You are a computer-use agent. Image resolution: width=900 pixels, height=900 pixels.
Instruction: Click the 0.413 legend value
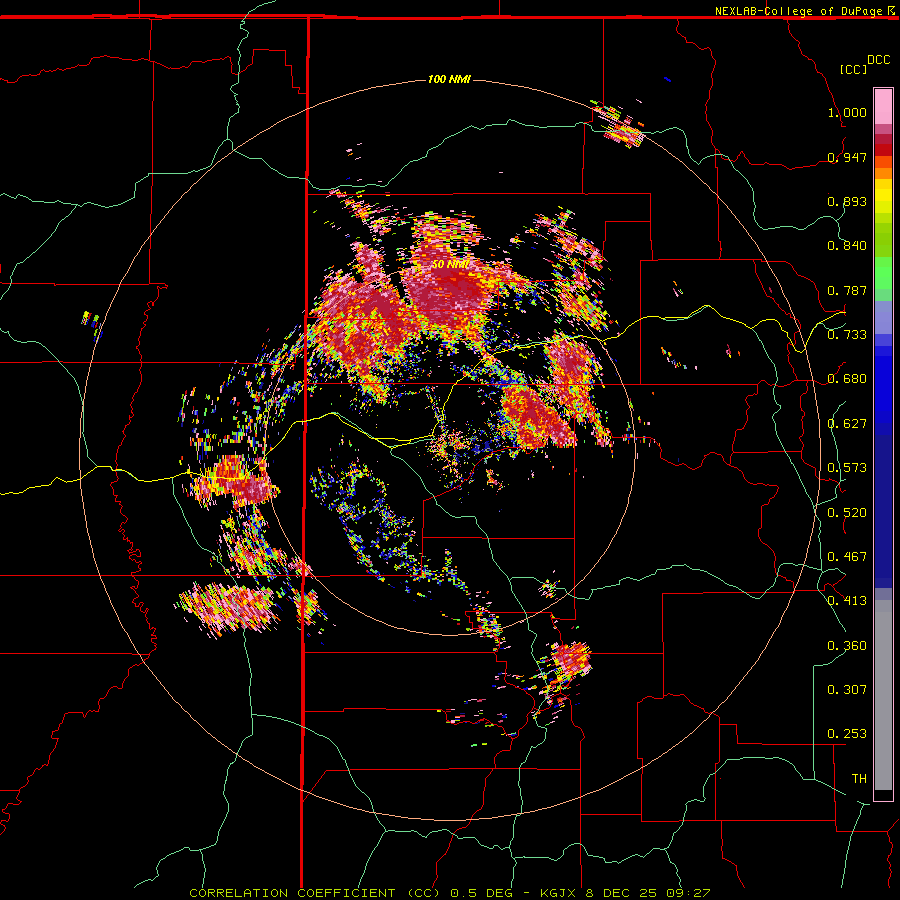coord(847,600)
